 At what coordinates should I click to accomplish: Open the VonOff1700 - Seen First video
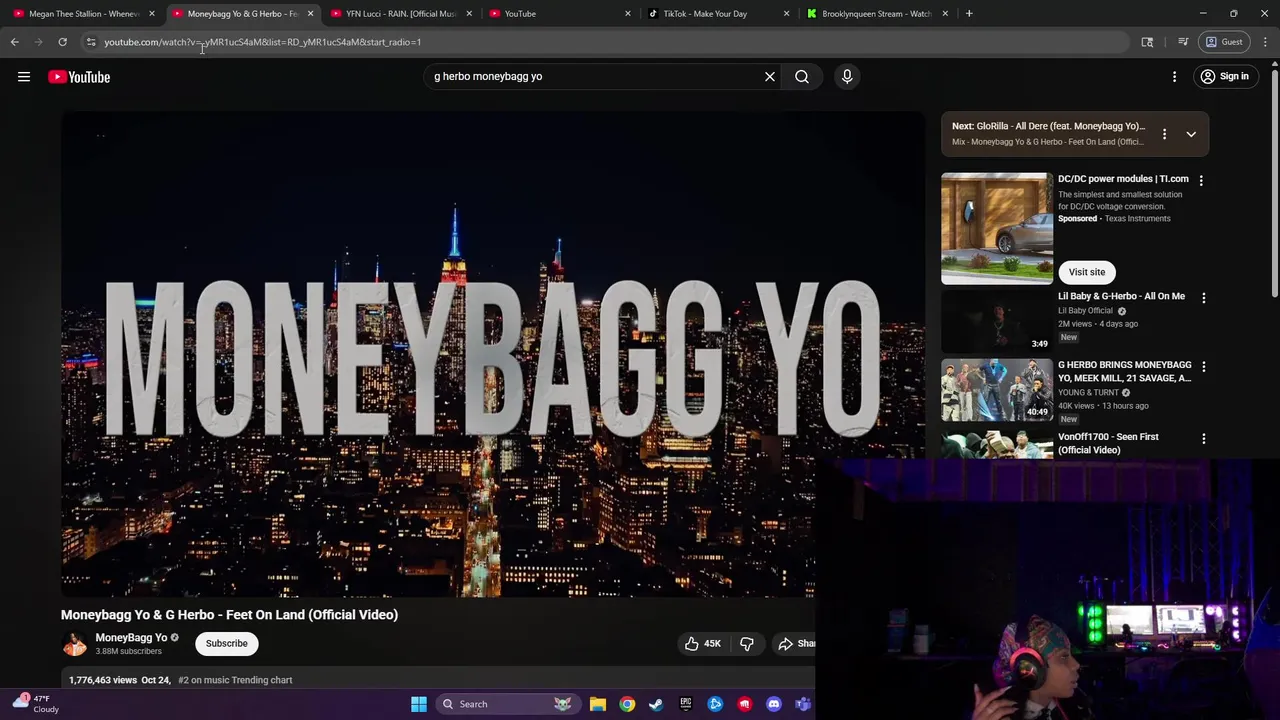(x=1108, y=443)
